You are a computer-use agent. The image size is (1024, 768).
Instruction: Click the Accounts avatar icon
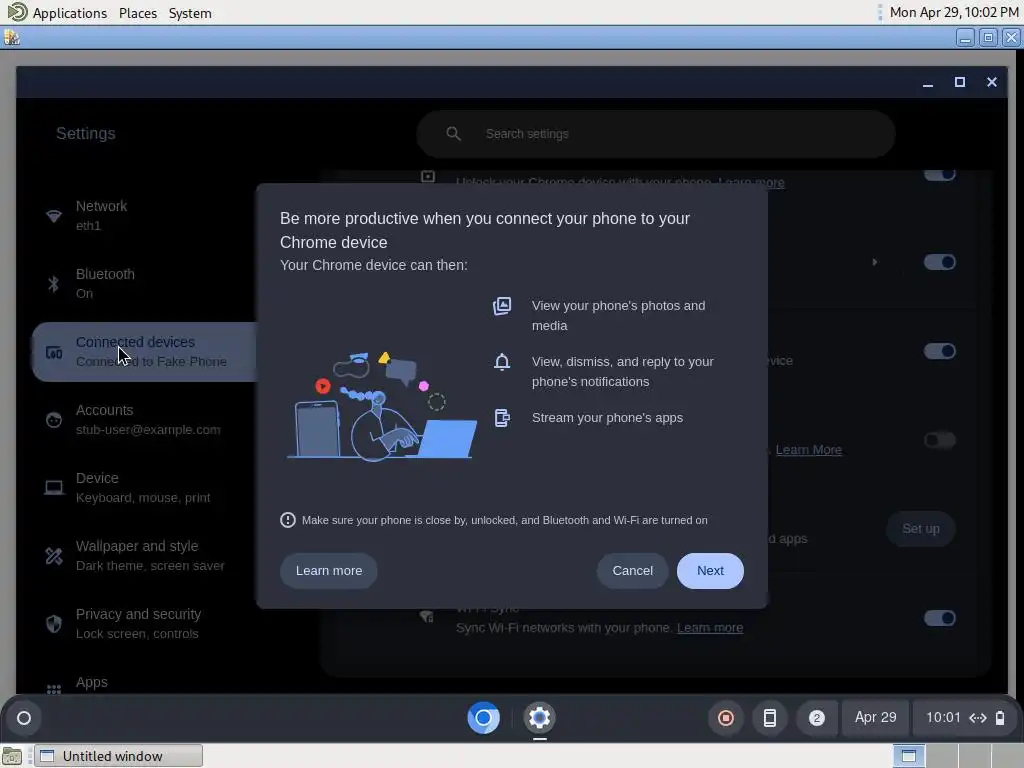54,420
